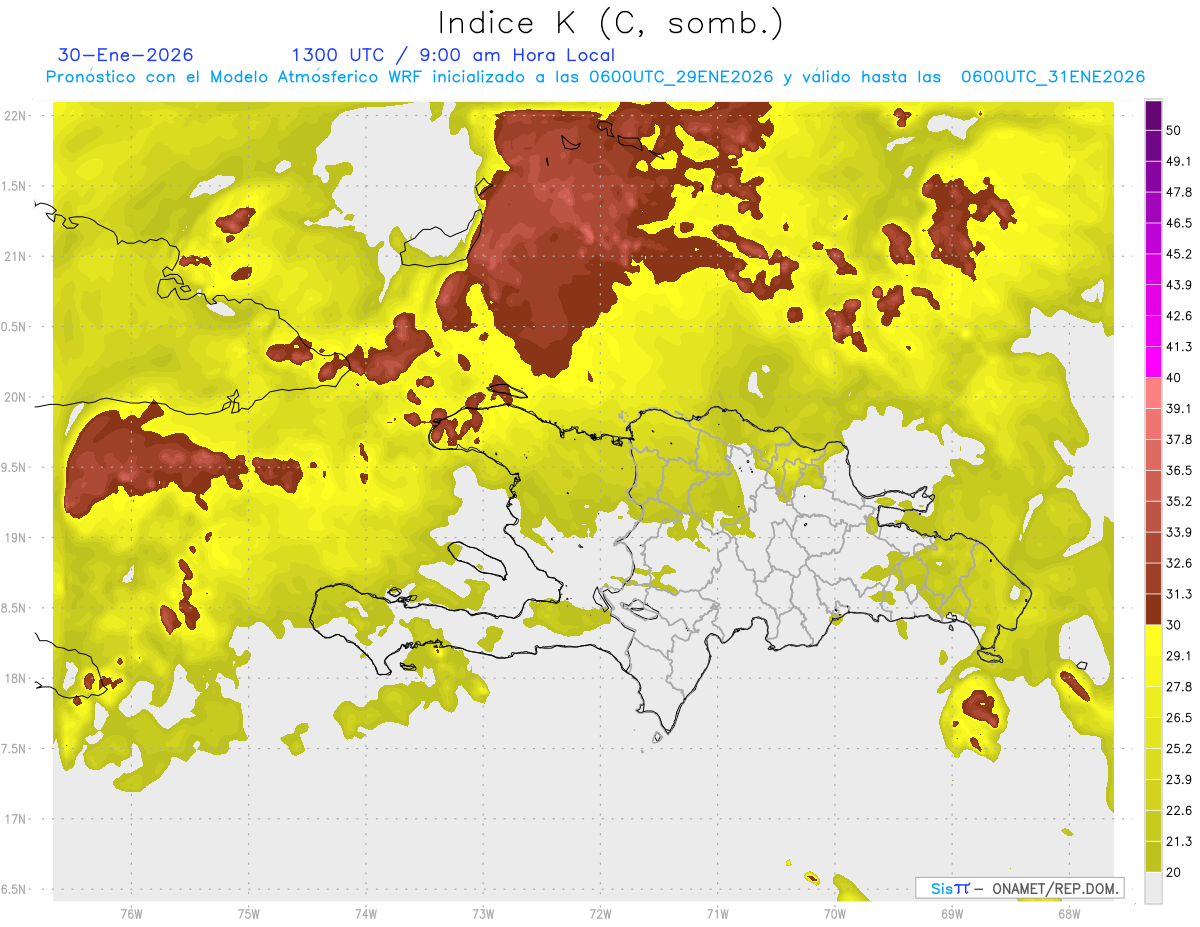Pick the bright yellow swatch between 29.1 and 30

1153,641
